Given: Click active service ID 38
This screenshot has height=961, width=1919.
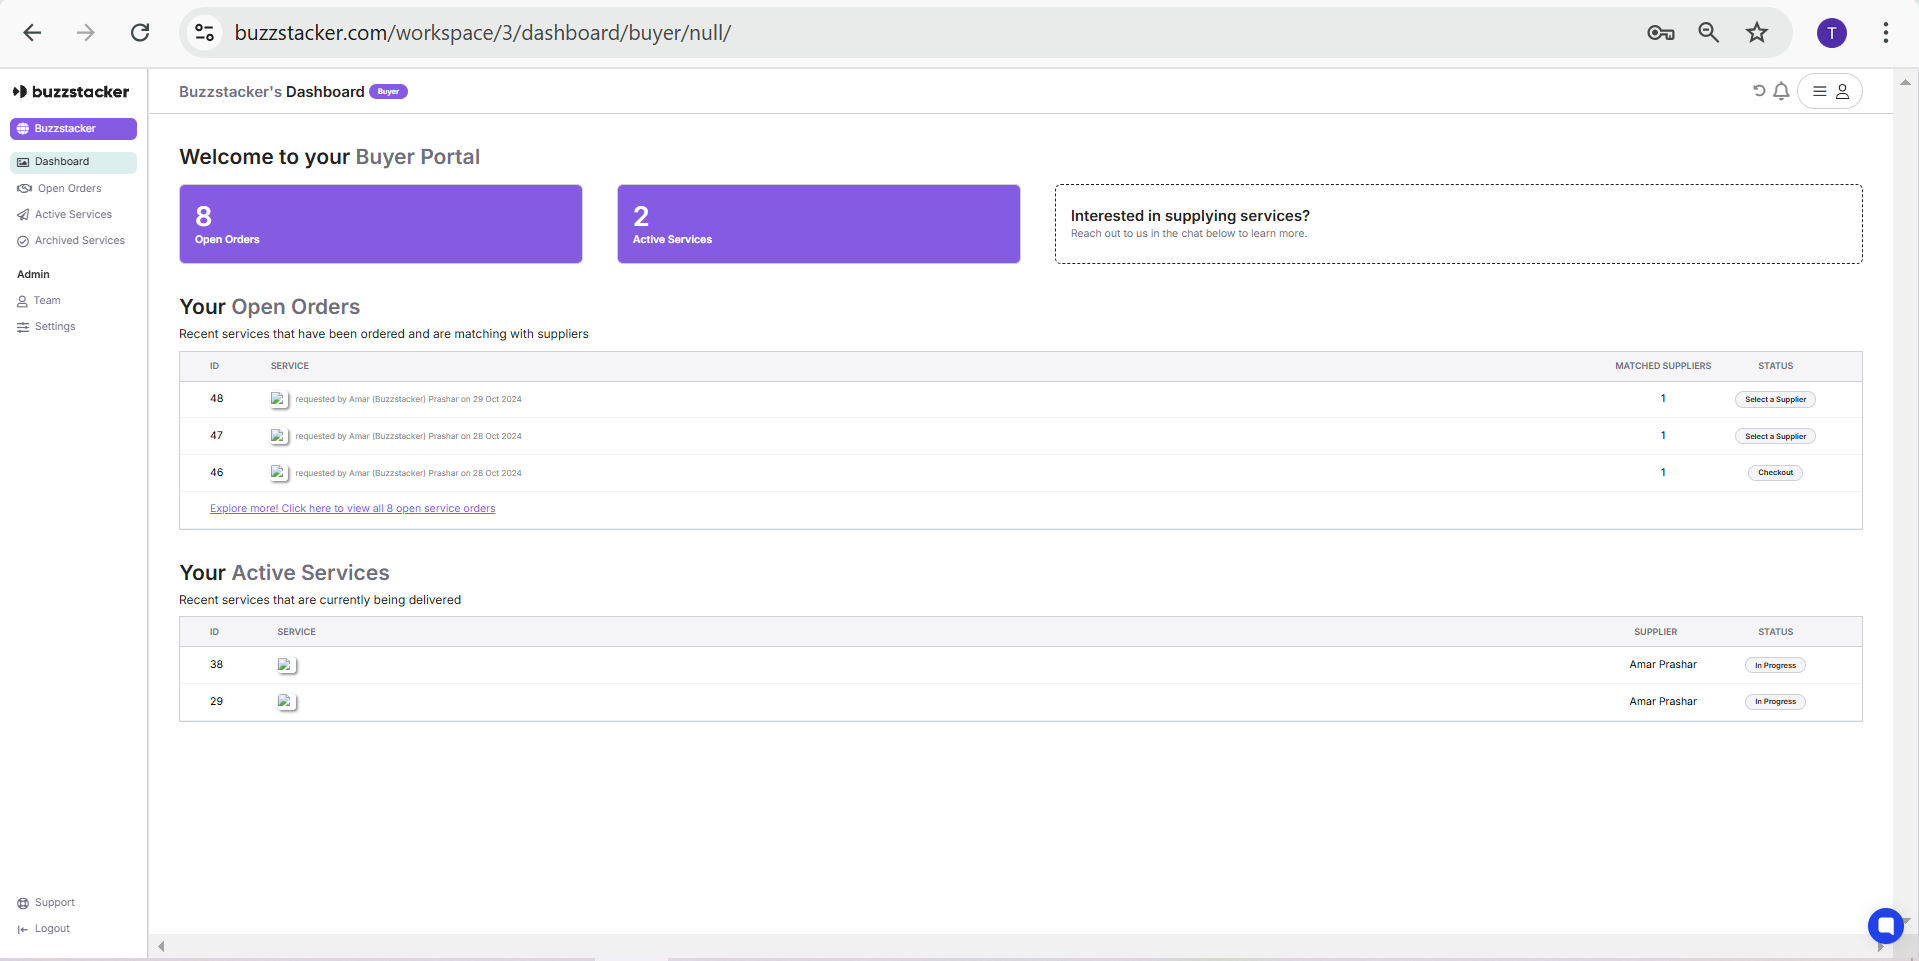Looking at the screenshot, I should [x=217, y=665].
